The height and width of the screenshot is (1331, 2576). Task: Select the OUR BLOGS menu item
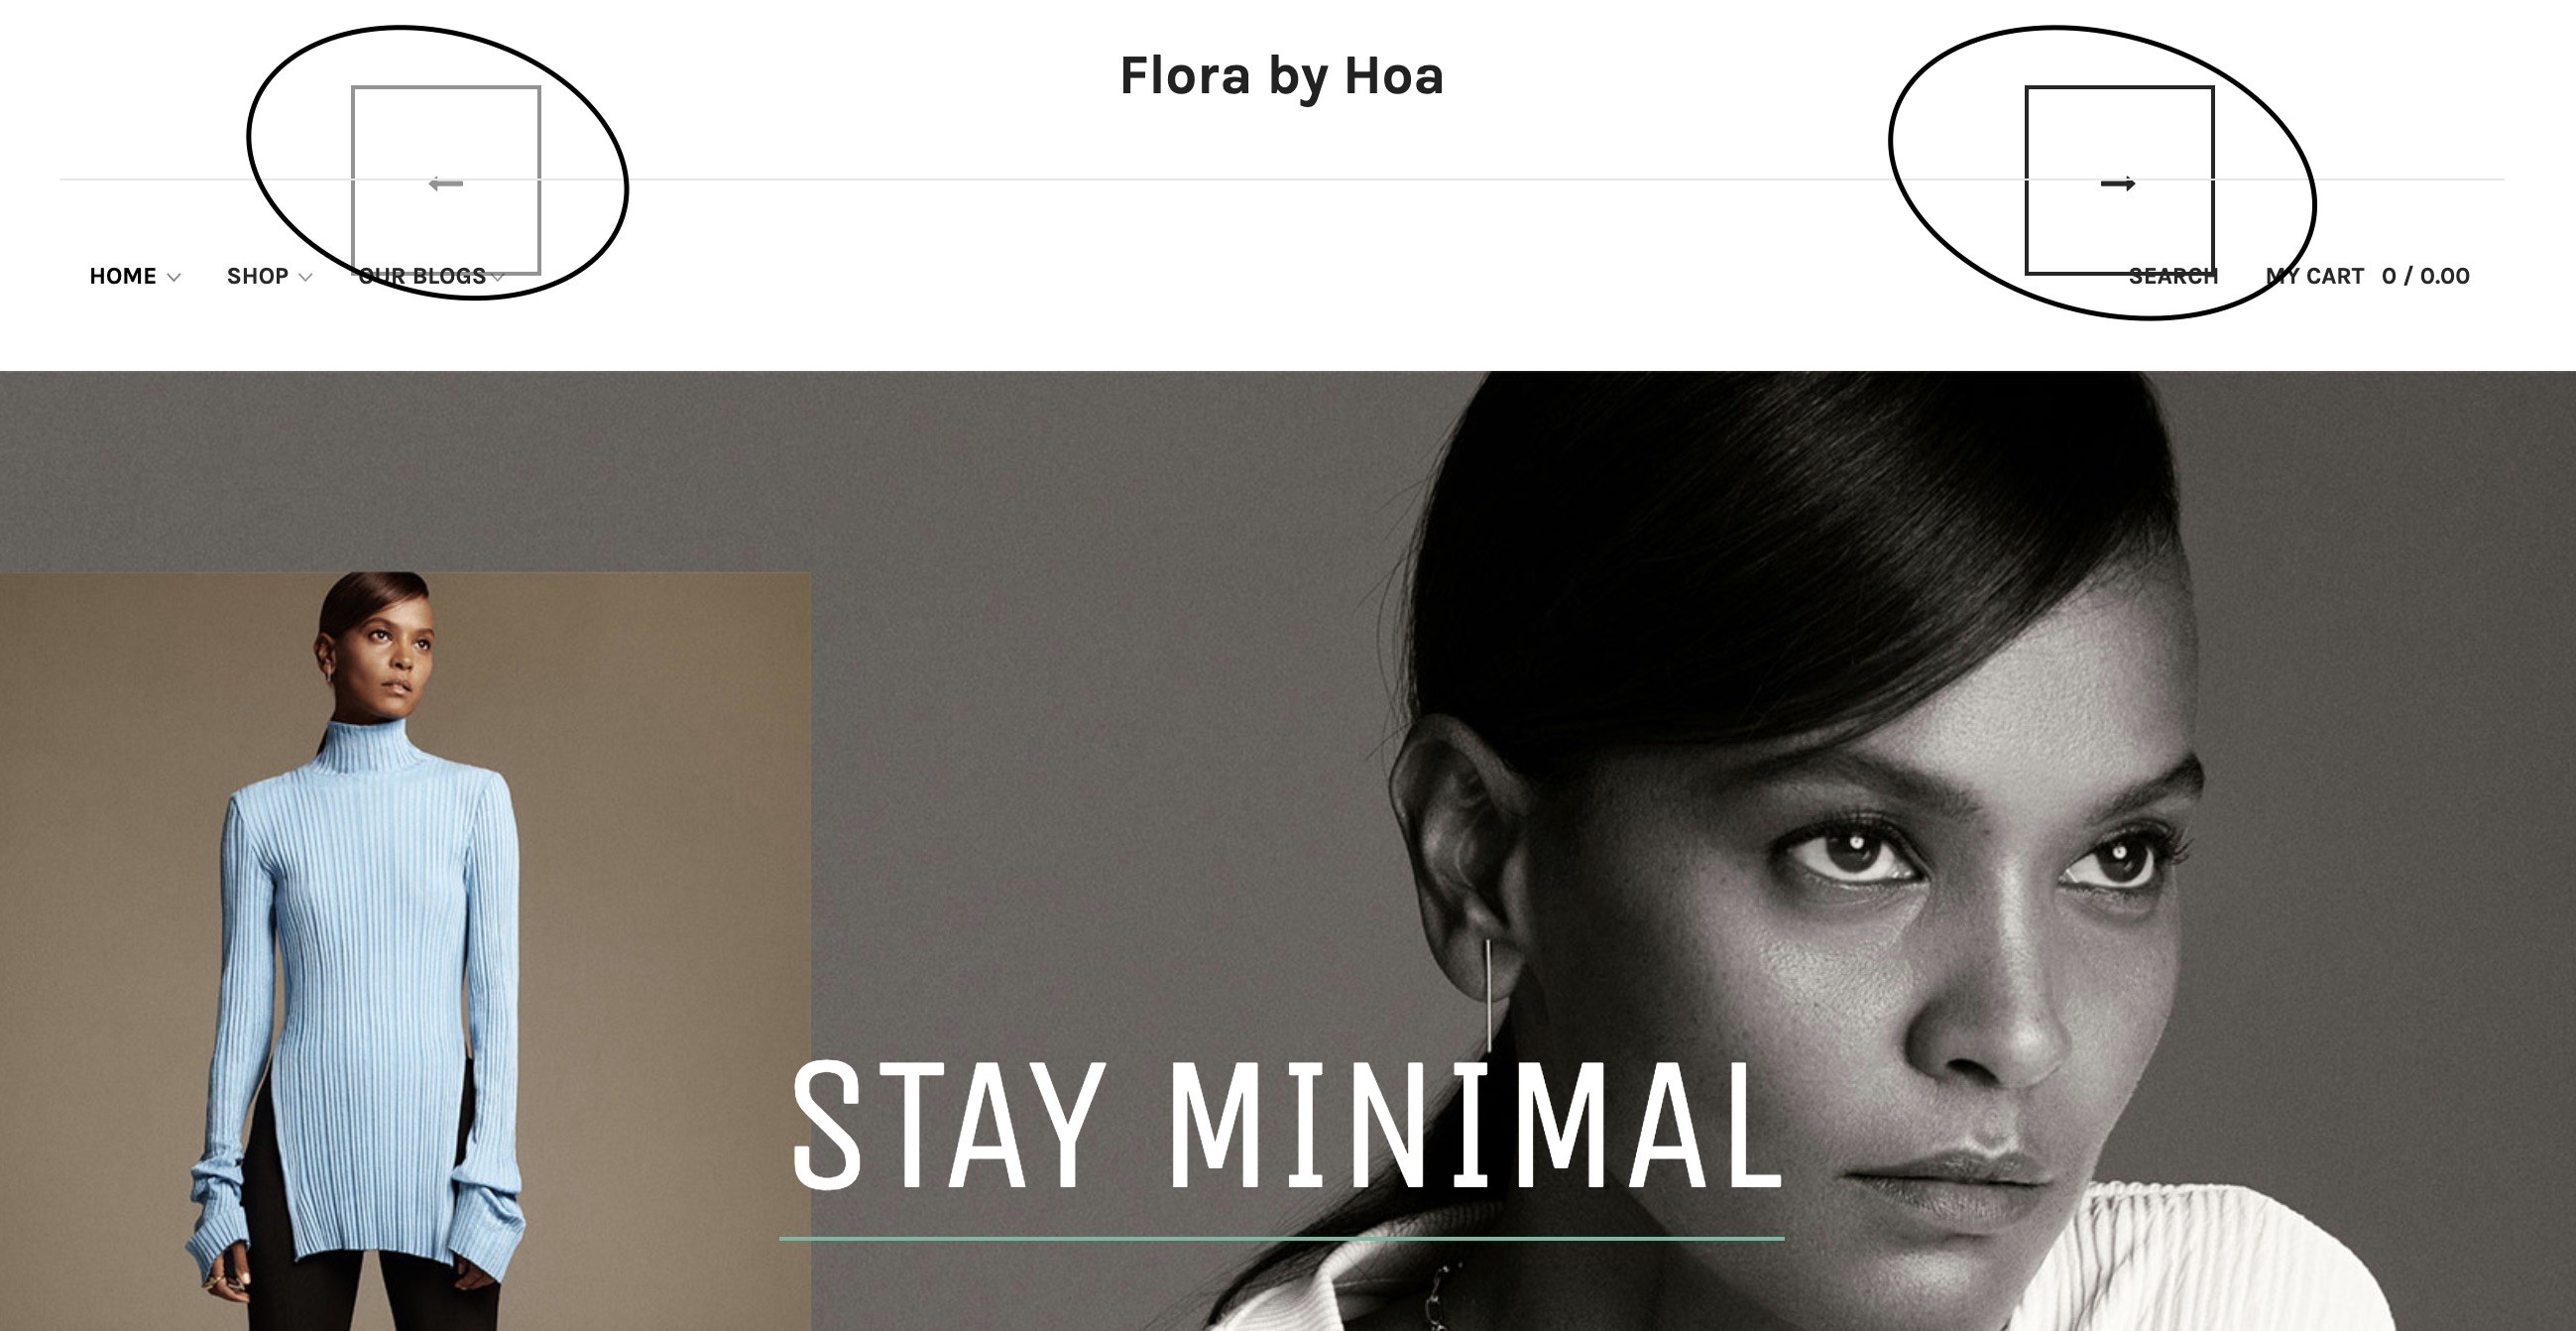(422, 276)
